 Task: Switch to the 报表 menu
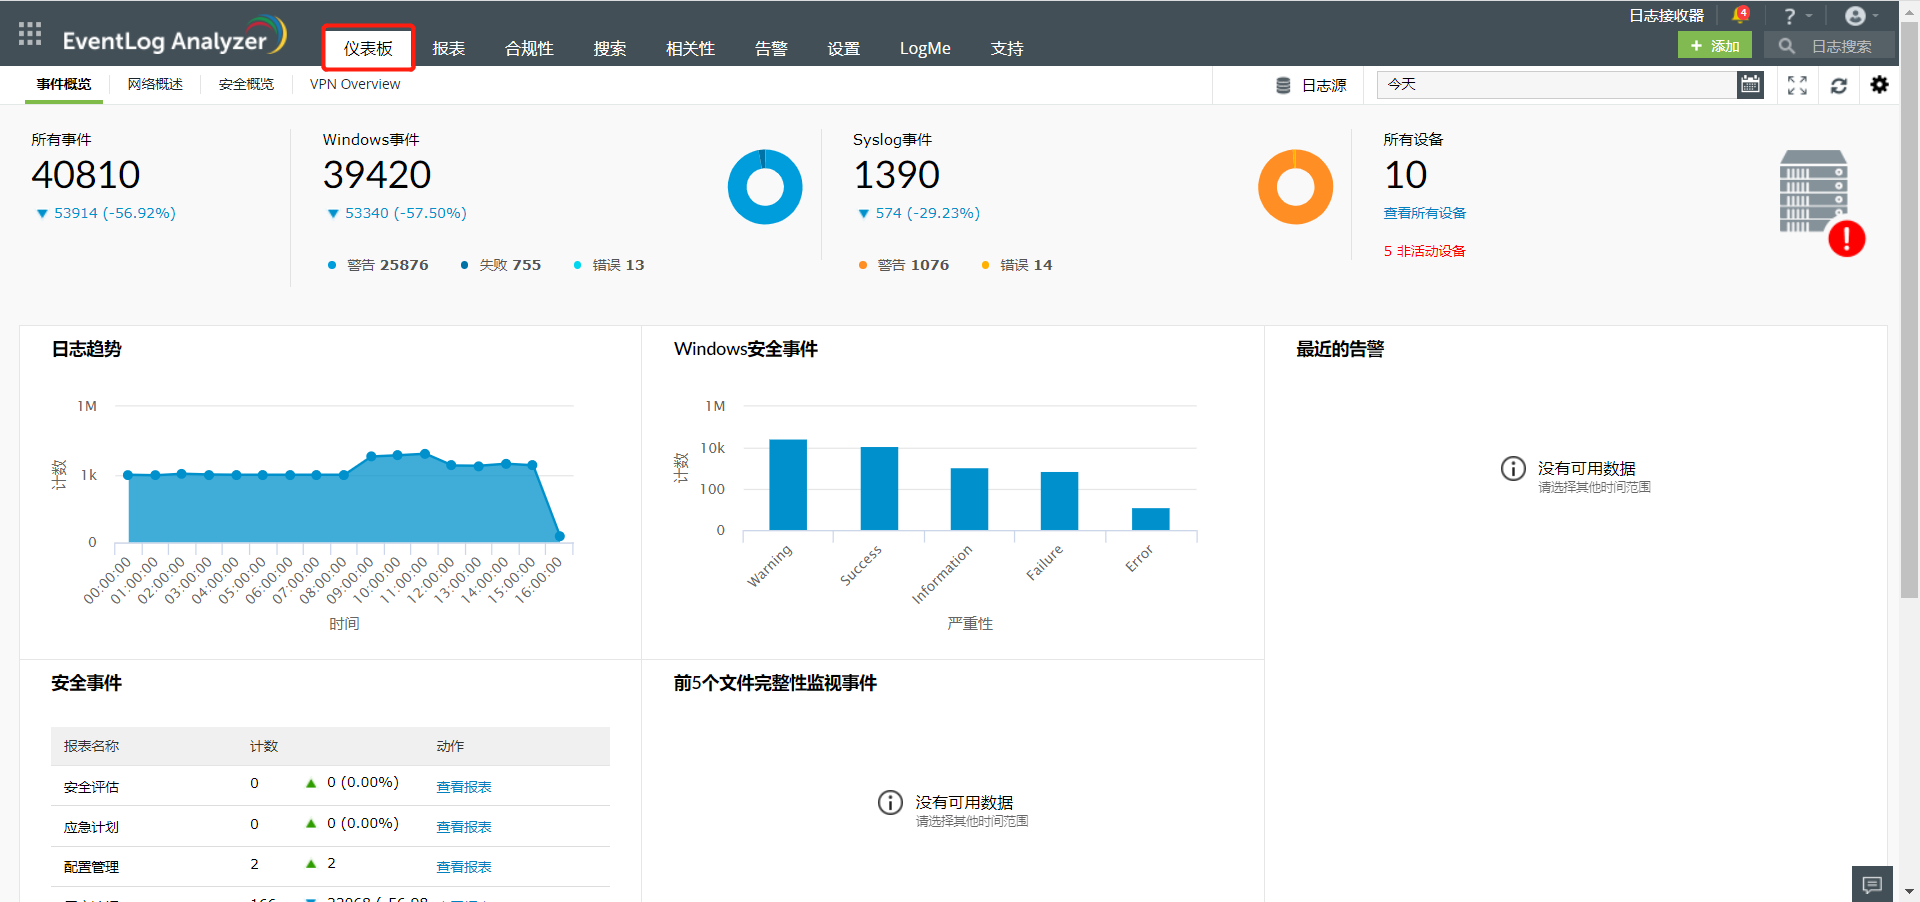click(x=448, y=48)
